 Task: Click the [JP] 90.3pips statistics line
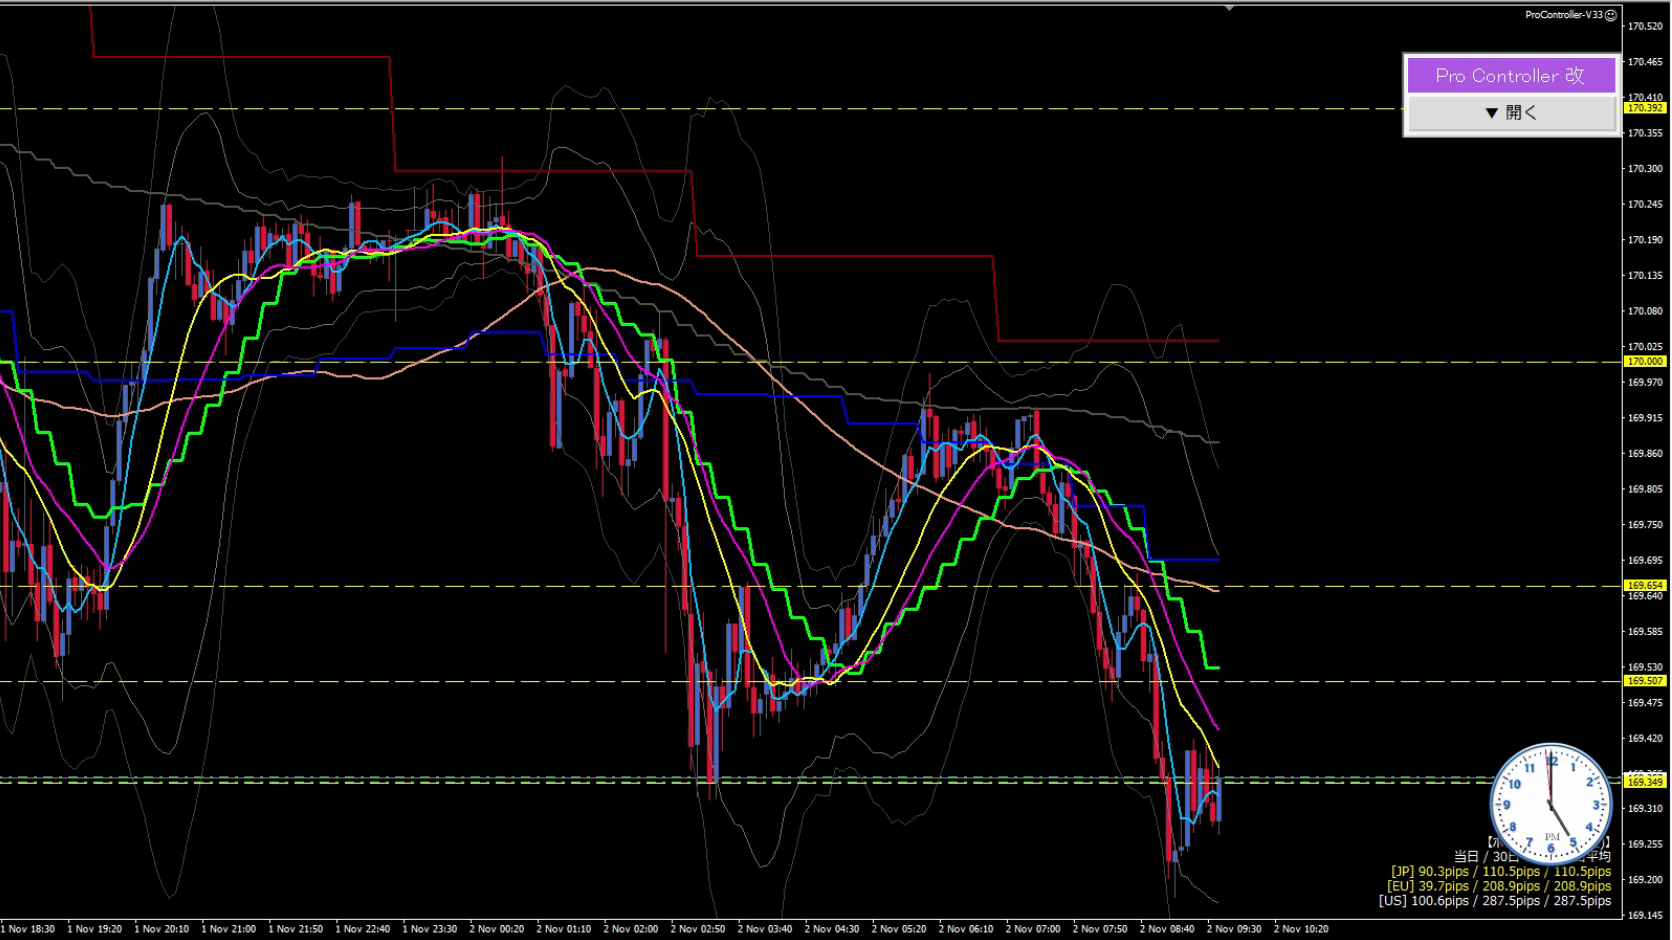[1501, 872]
